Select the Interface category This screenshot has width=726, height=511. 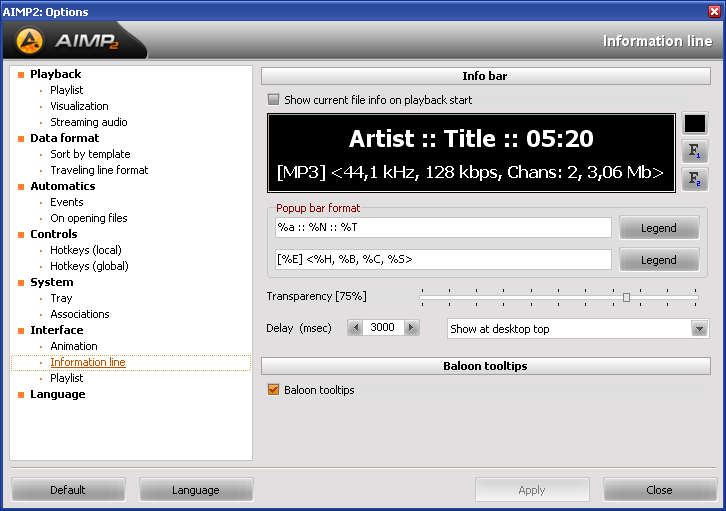(56, 330)
